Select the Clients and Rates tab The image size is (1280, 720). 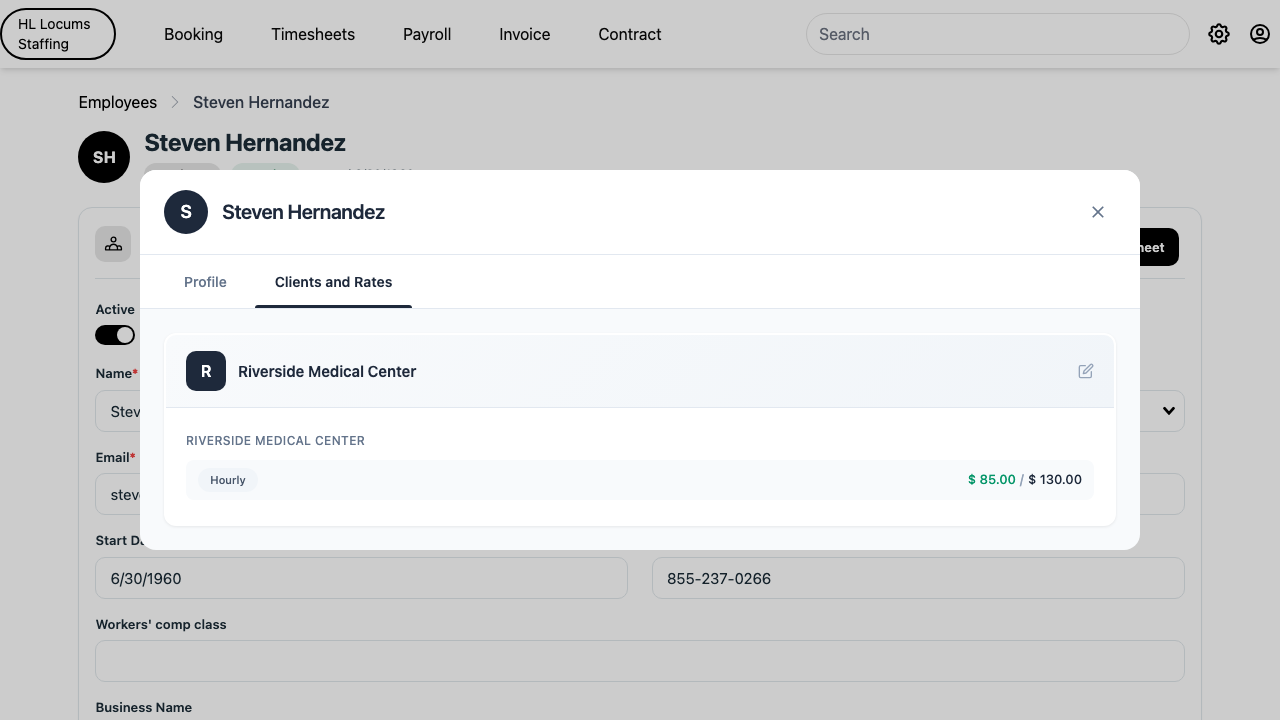[x=333, y=282]
